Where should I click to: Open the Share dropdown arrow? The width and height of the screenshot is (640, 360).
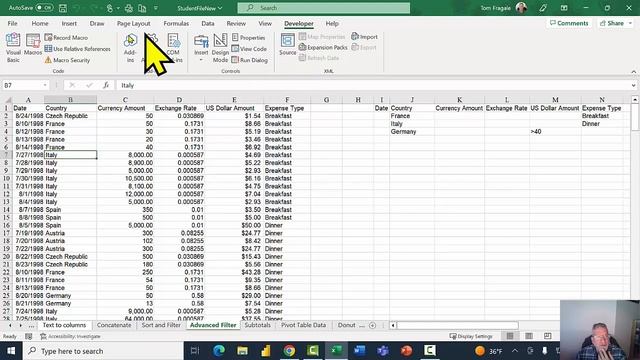coord(630,23)
